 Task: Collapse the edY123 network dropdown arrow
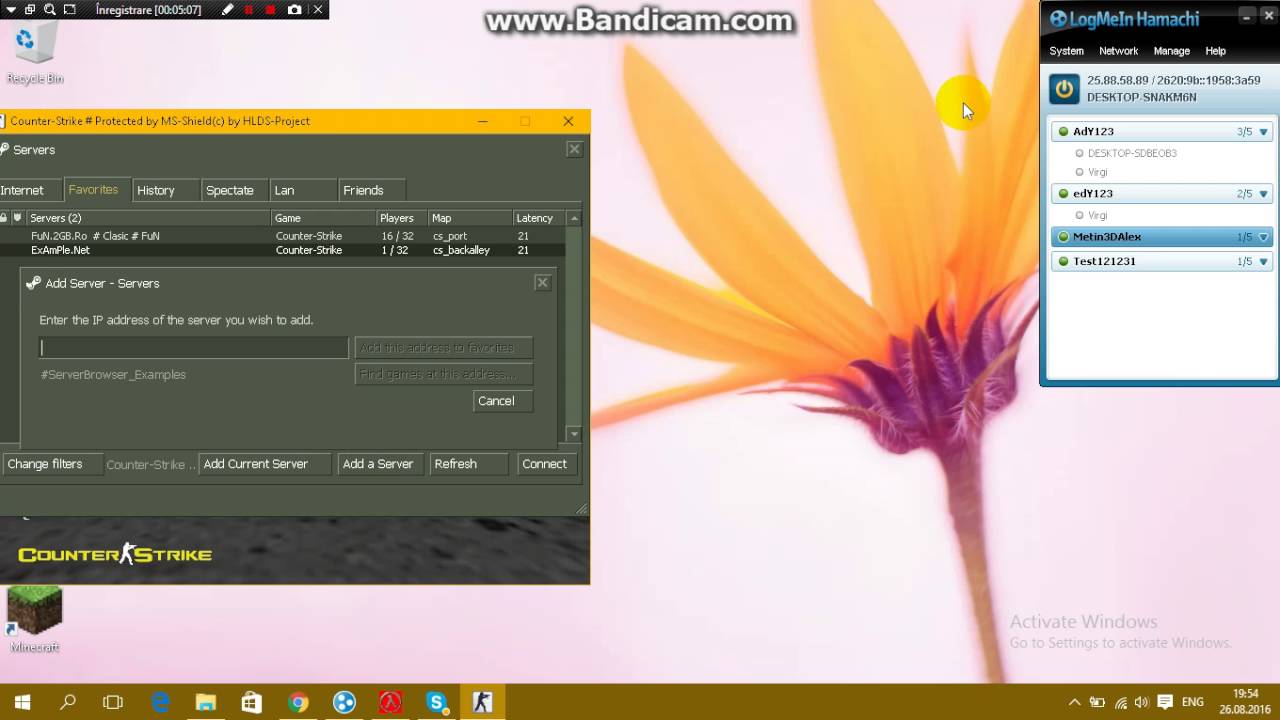1263,194
